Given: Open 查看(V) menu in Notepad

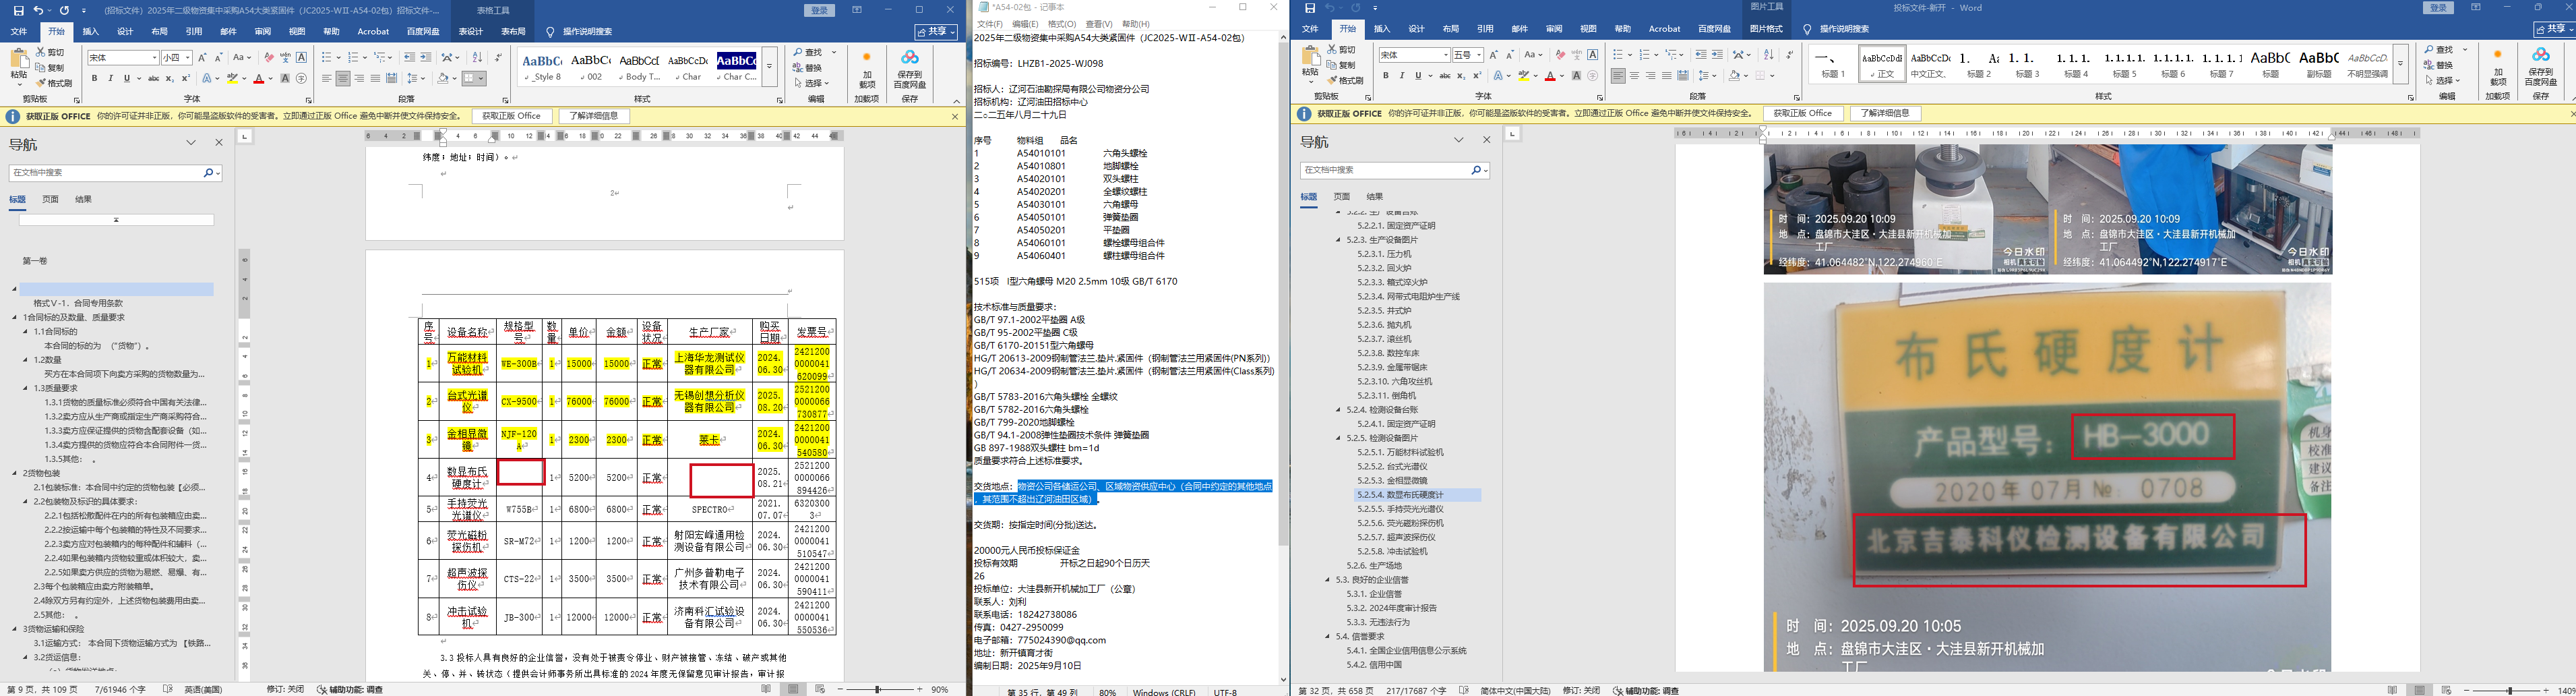Looking at the screenshot, I should 1099,23.
